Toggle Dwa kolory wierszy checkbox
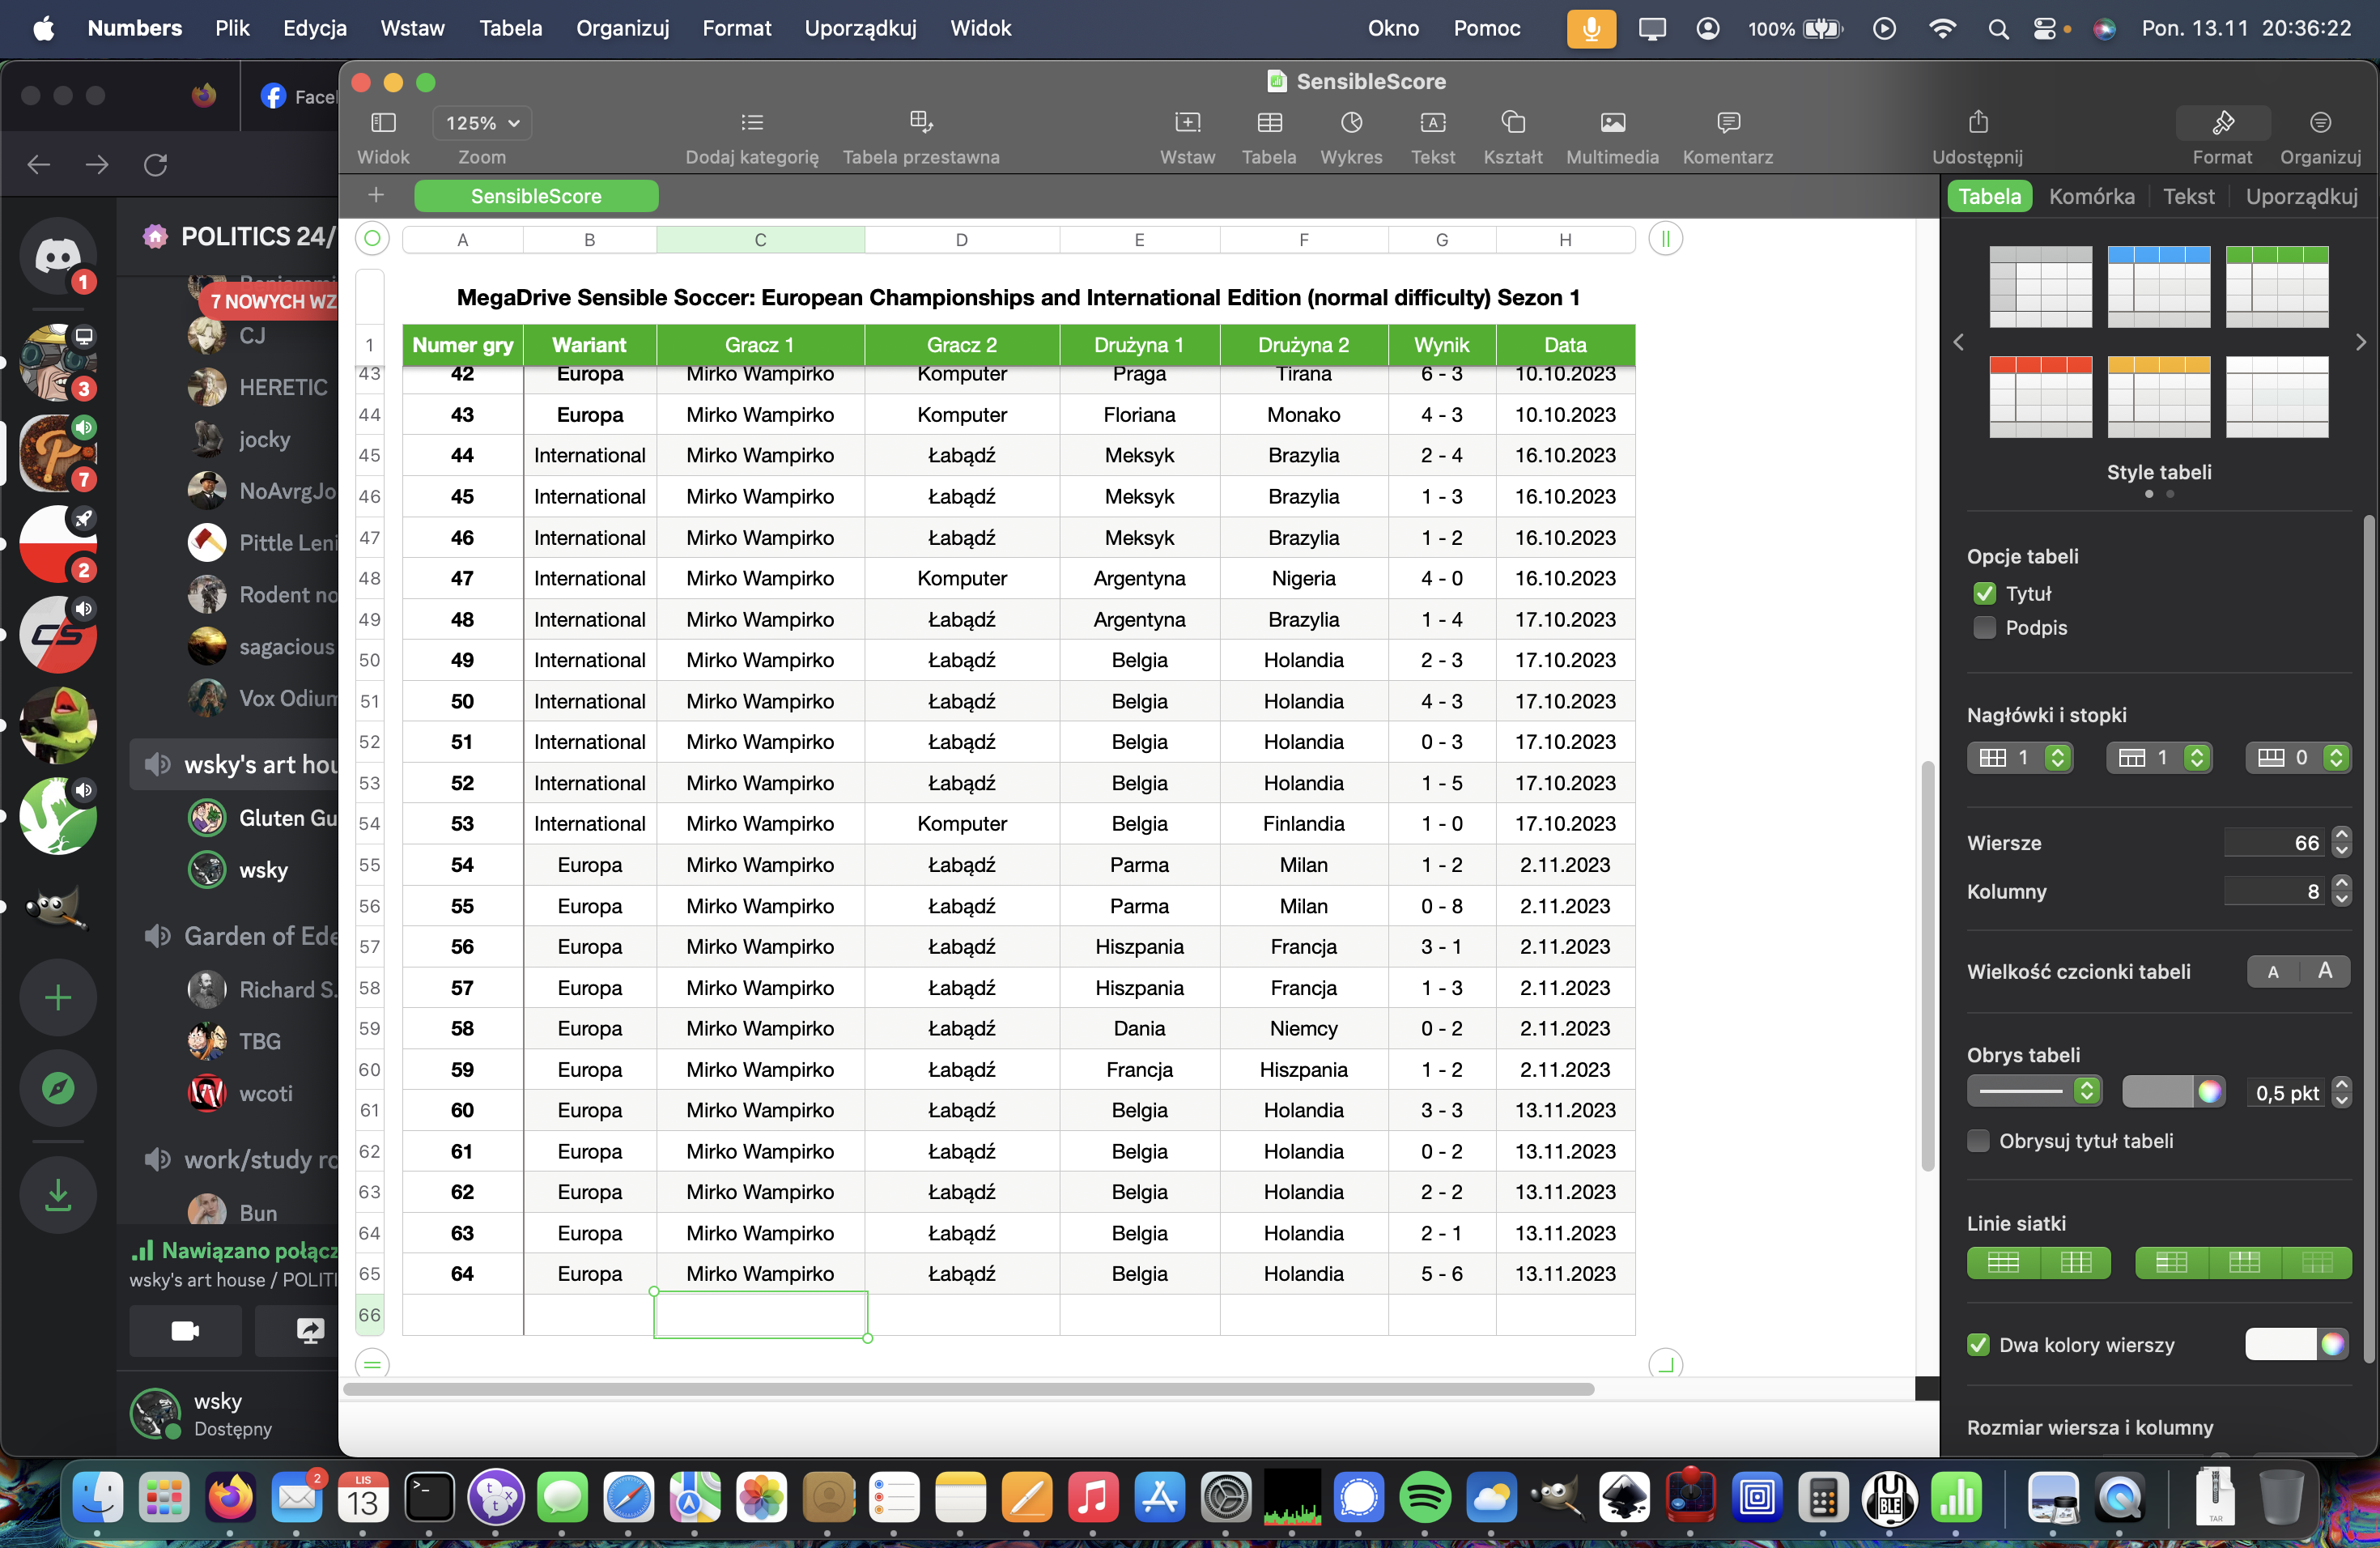 pos(1978,1345)
